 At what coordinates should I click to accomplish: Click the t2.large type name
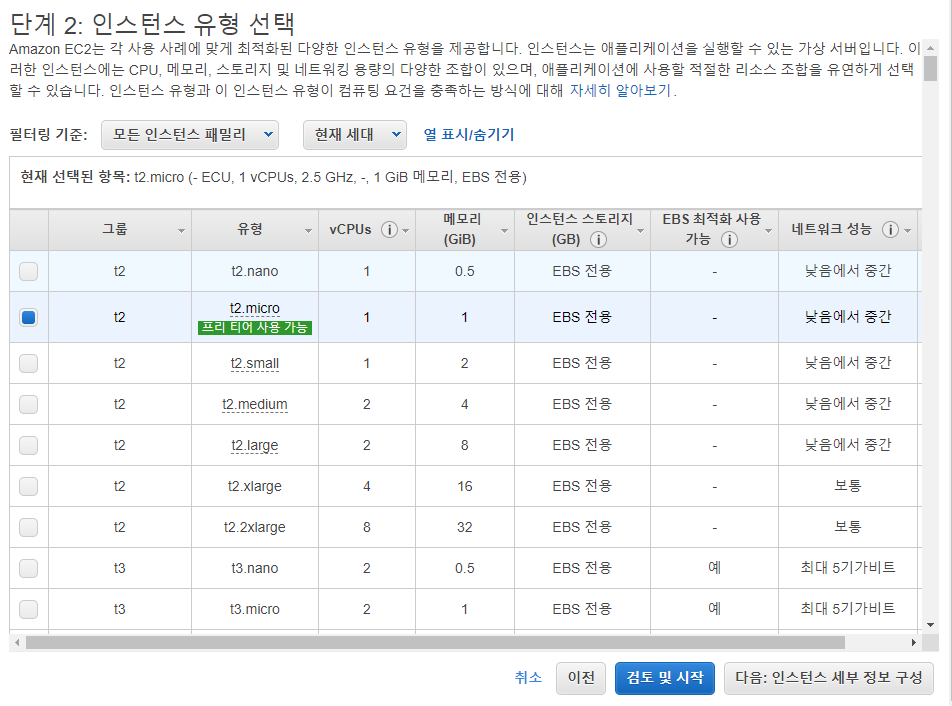pyautogui.click(x=254, y=446)
